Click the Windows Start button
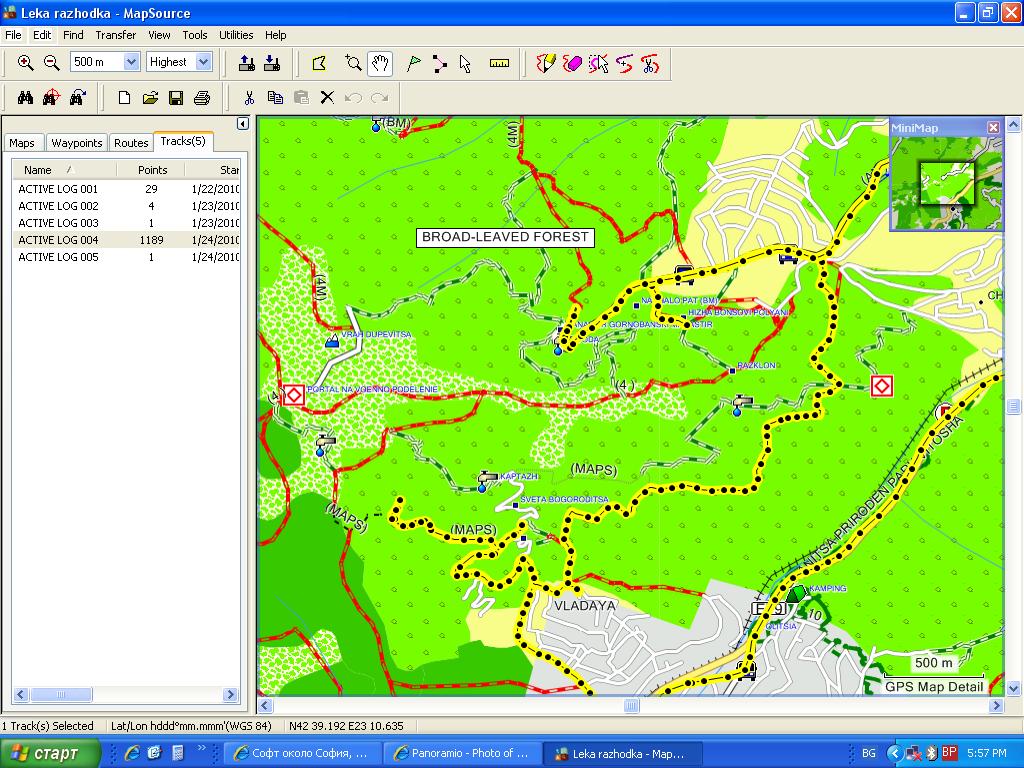This screenshot has height=768, width=1024. point(50,753)
